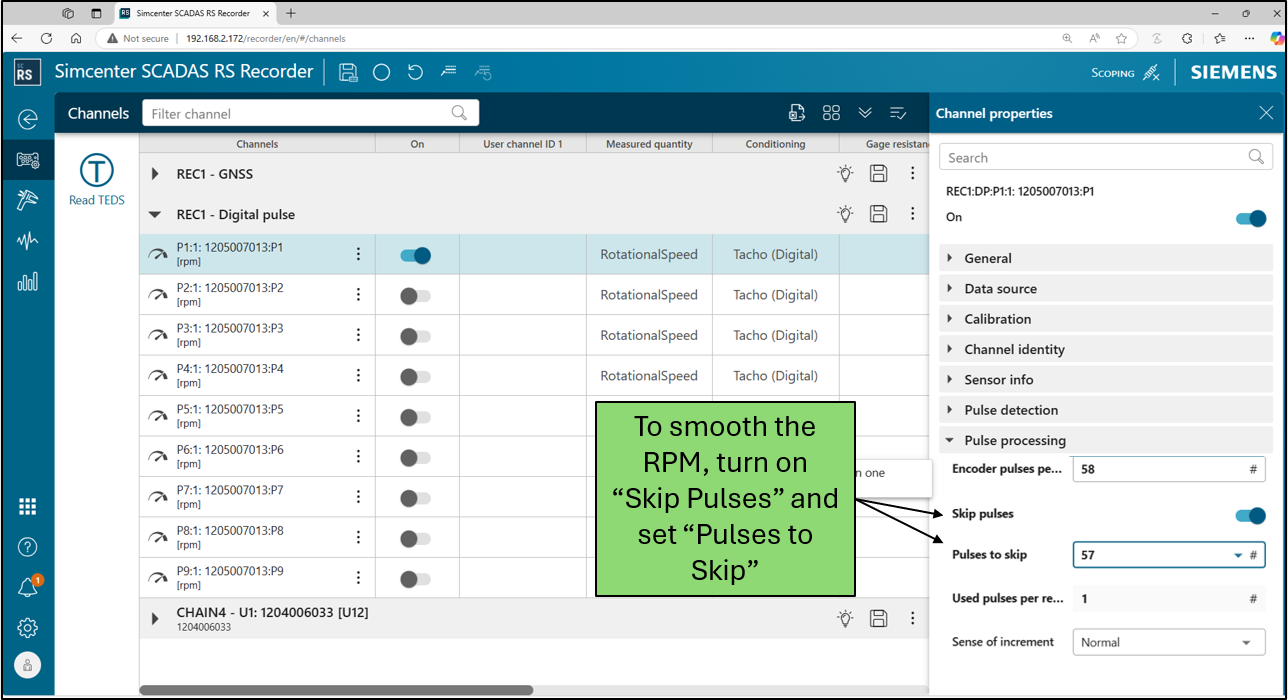Click the Filter channel search field
This screenshot has height=700, width=1288.
point(300,113)
